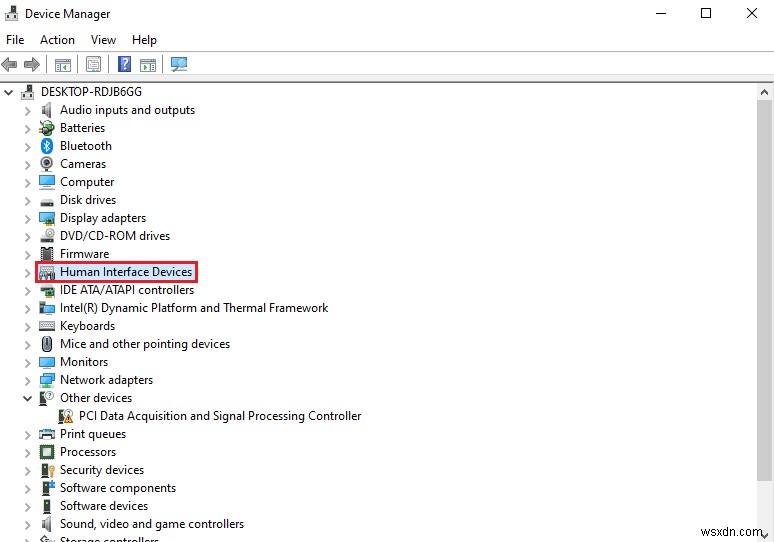The height and width of the screenshot is (542, 774).
Task: Select the Display adapters label
Action: coord(103,218)
